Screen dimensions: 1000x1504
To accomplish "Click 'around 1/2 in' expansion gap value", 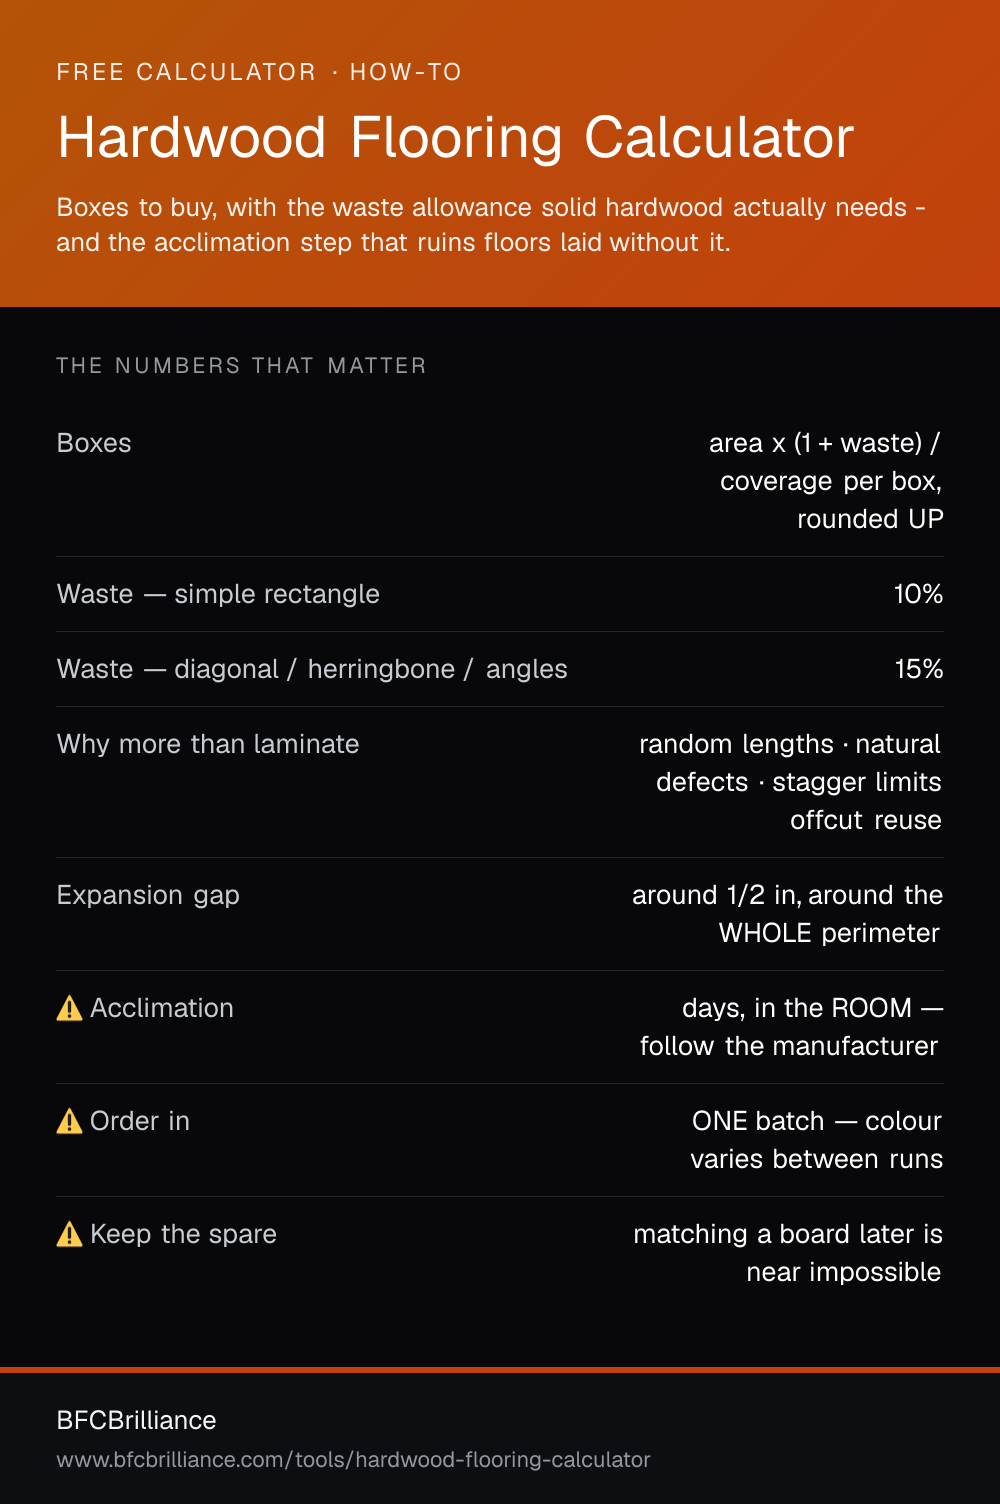I will [x=716, y=895].
